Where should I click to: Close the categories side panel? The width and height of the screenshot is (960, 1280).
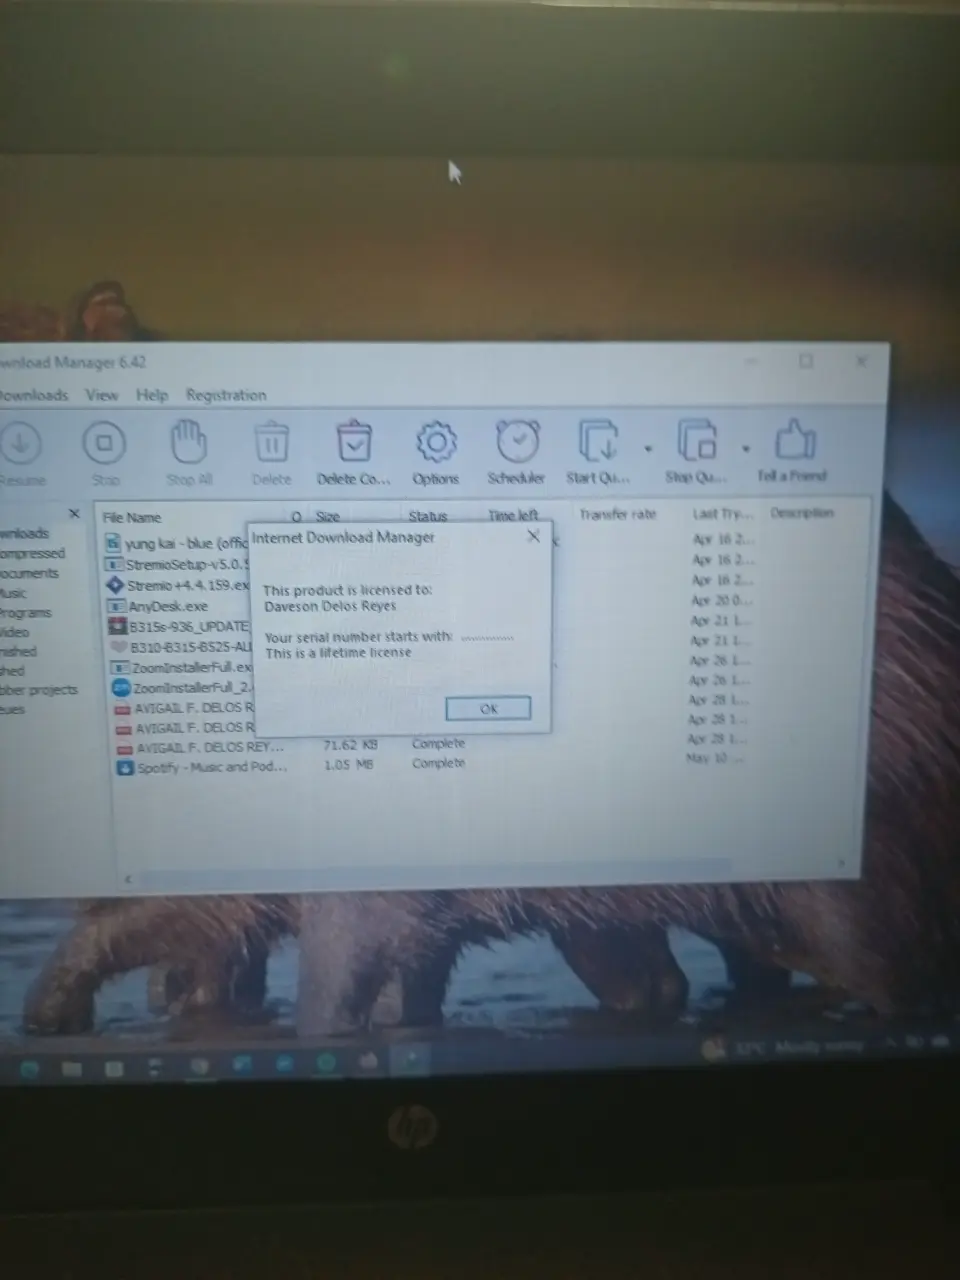74,513
